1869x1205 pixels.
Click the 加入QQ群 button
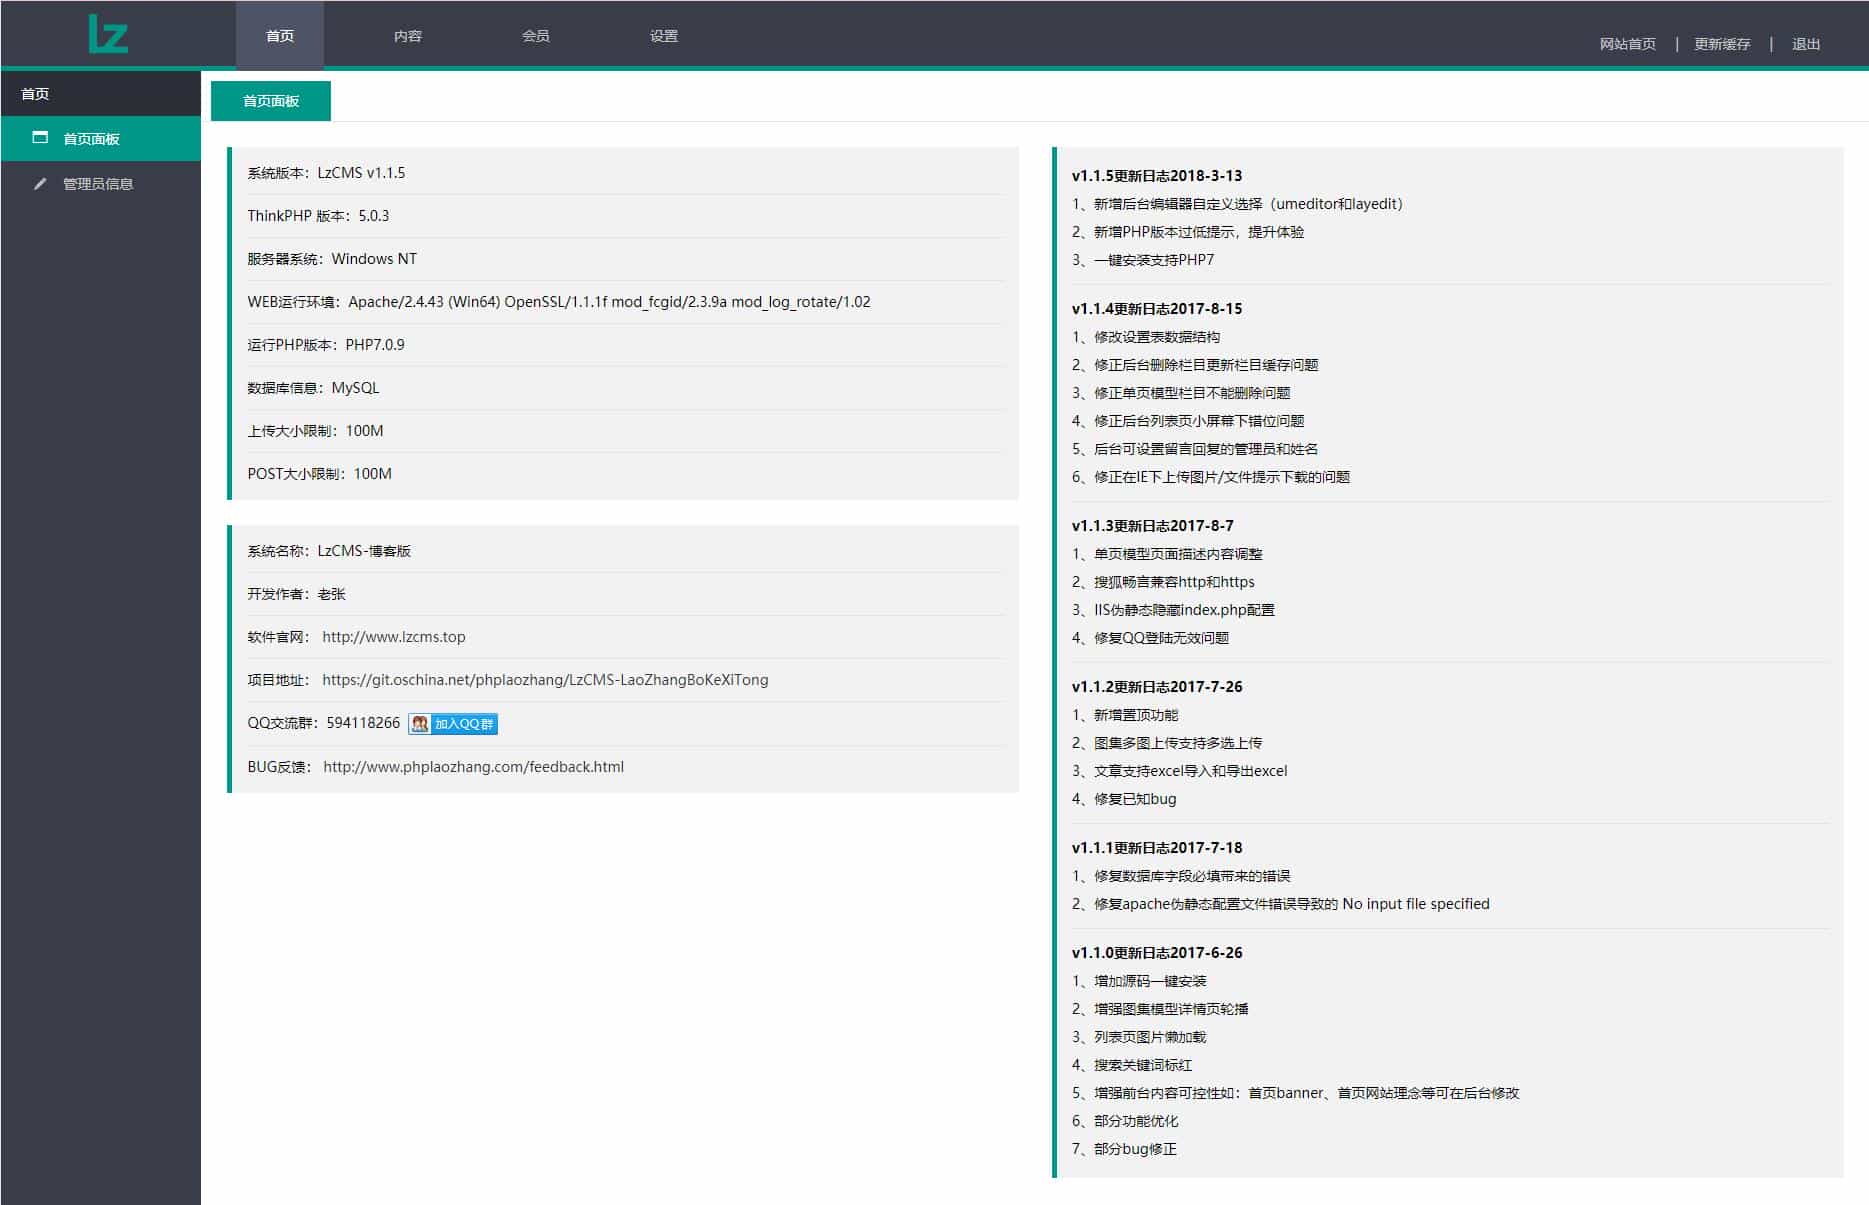click(x=453, y=723)
